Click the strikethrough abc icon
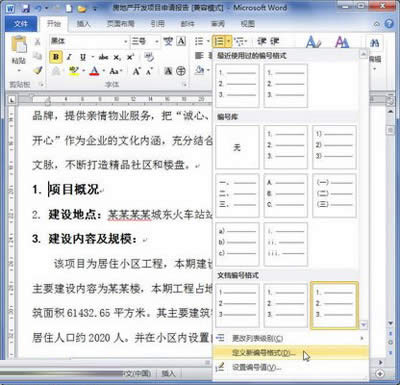Image resolution: width=400 pixels, height=385 pixels. point(104,57)
